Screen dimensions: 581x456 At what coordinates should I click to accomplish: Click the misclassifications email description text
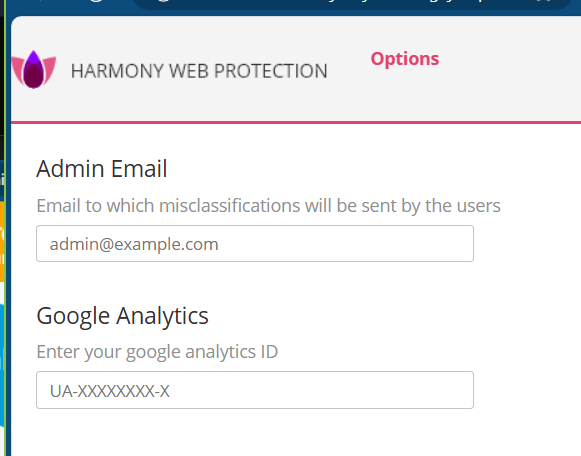click(x=268, y=206)
